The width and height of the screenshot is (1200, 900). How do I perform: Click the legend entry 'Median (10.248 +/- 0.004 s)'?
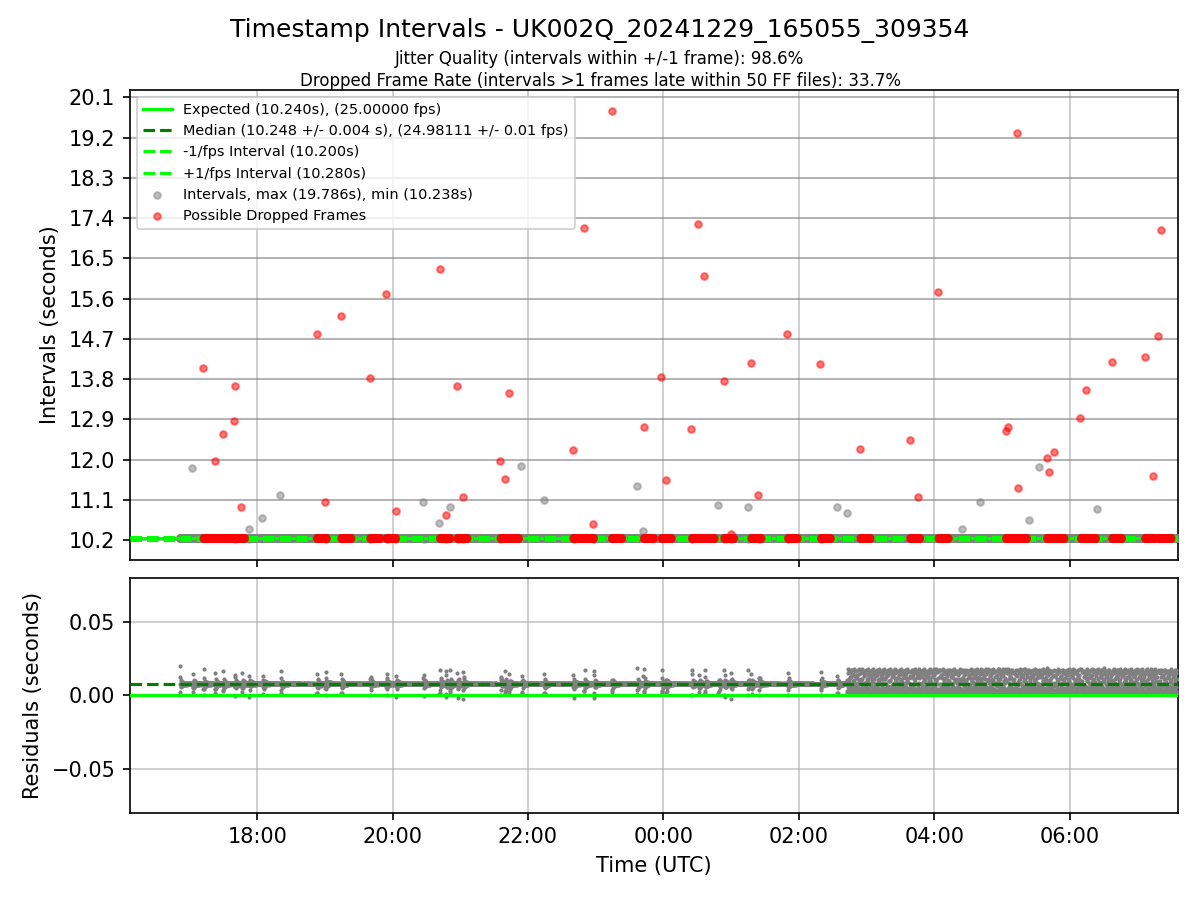[375, 130]
